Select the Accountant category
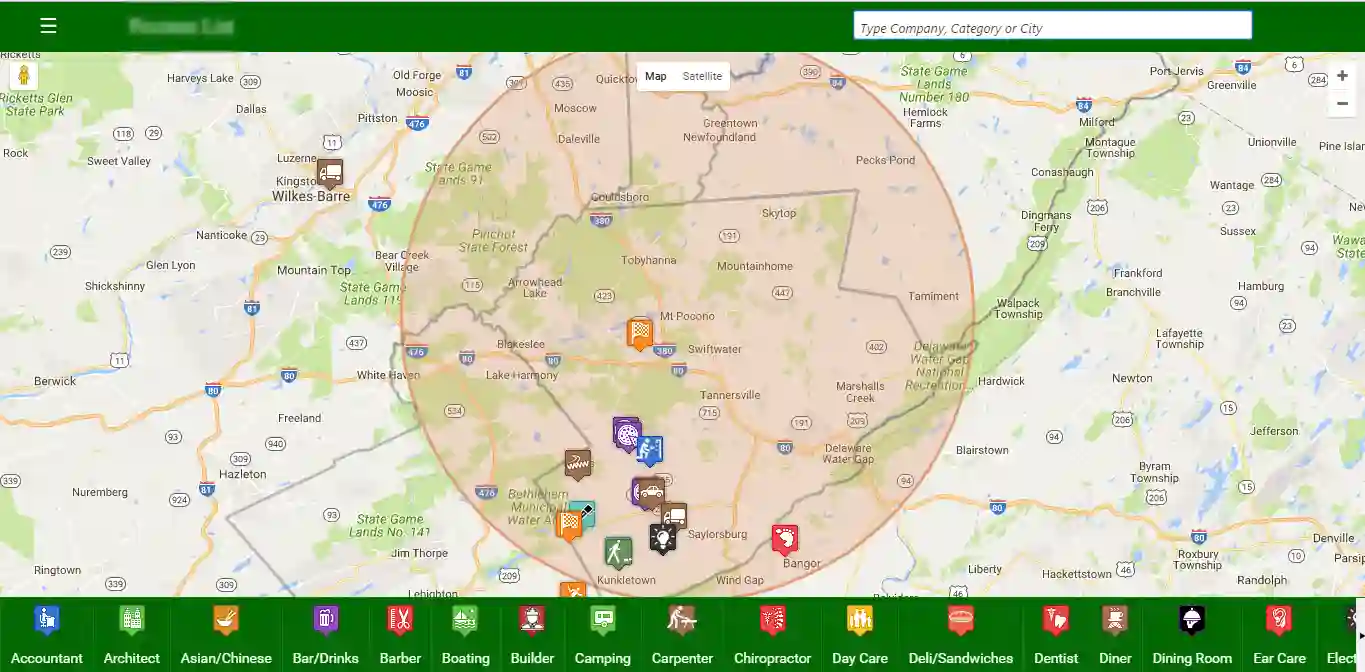 coord(47,637)
